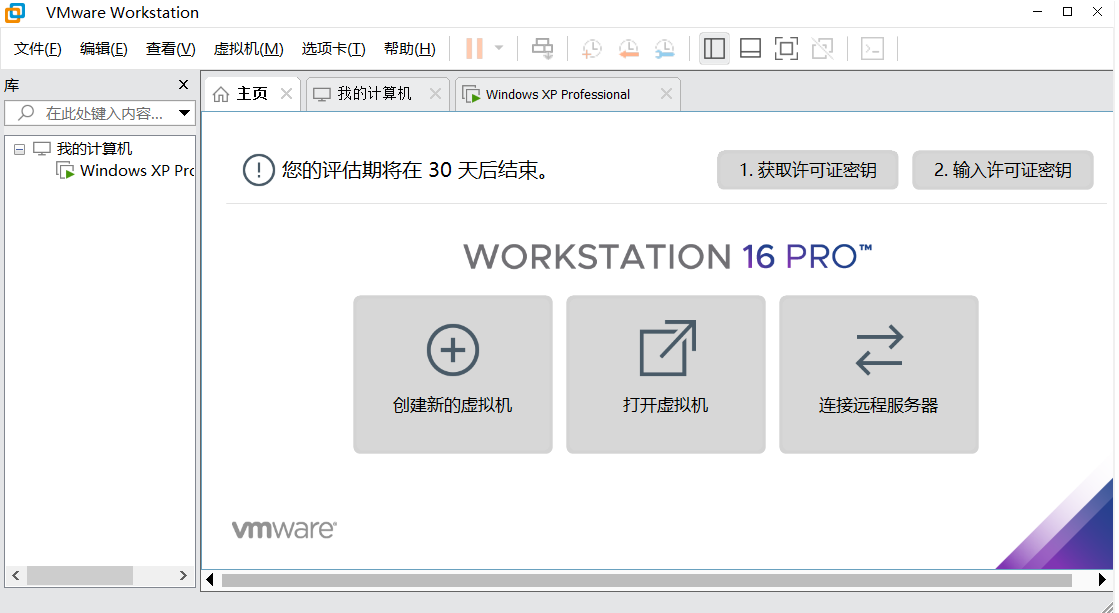1119x613 pixels.
Task: Open the 帮助(H) menu
Action: 410,49
